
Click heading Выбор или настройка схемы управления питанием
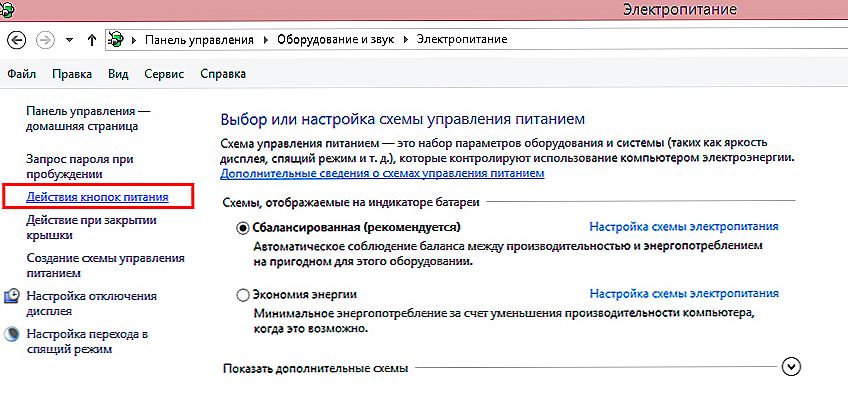[x=403, y=119]
